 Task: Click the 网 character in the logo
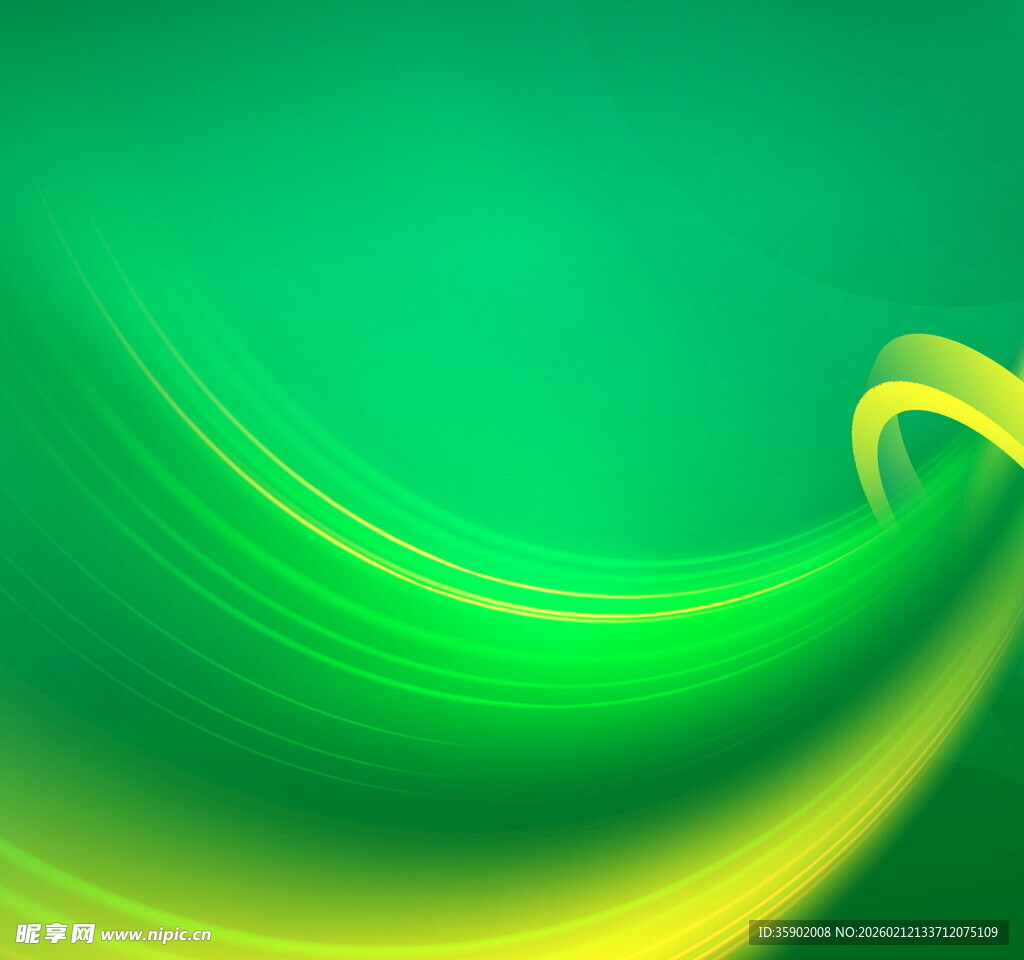(83, 933)
